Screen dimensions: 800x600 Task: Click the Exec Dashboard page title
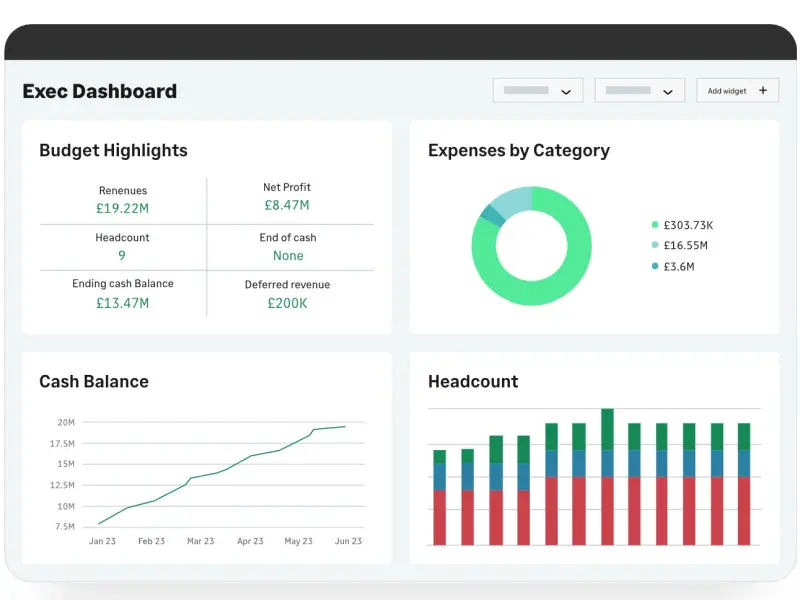tap(100, 91)
